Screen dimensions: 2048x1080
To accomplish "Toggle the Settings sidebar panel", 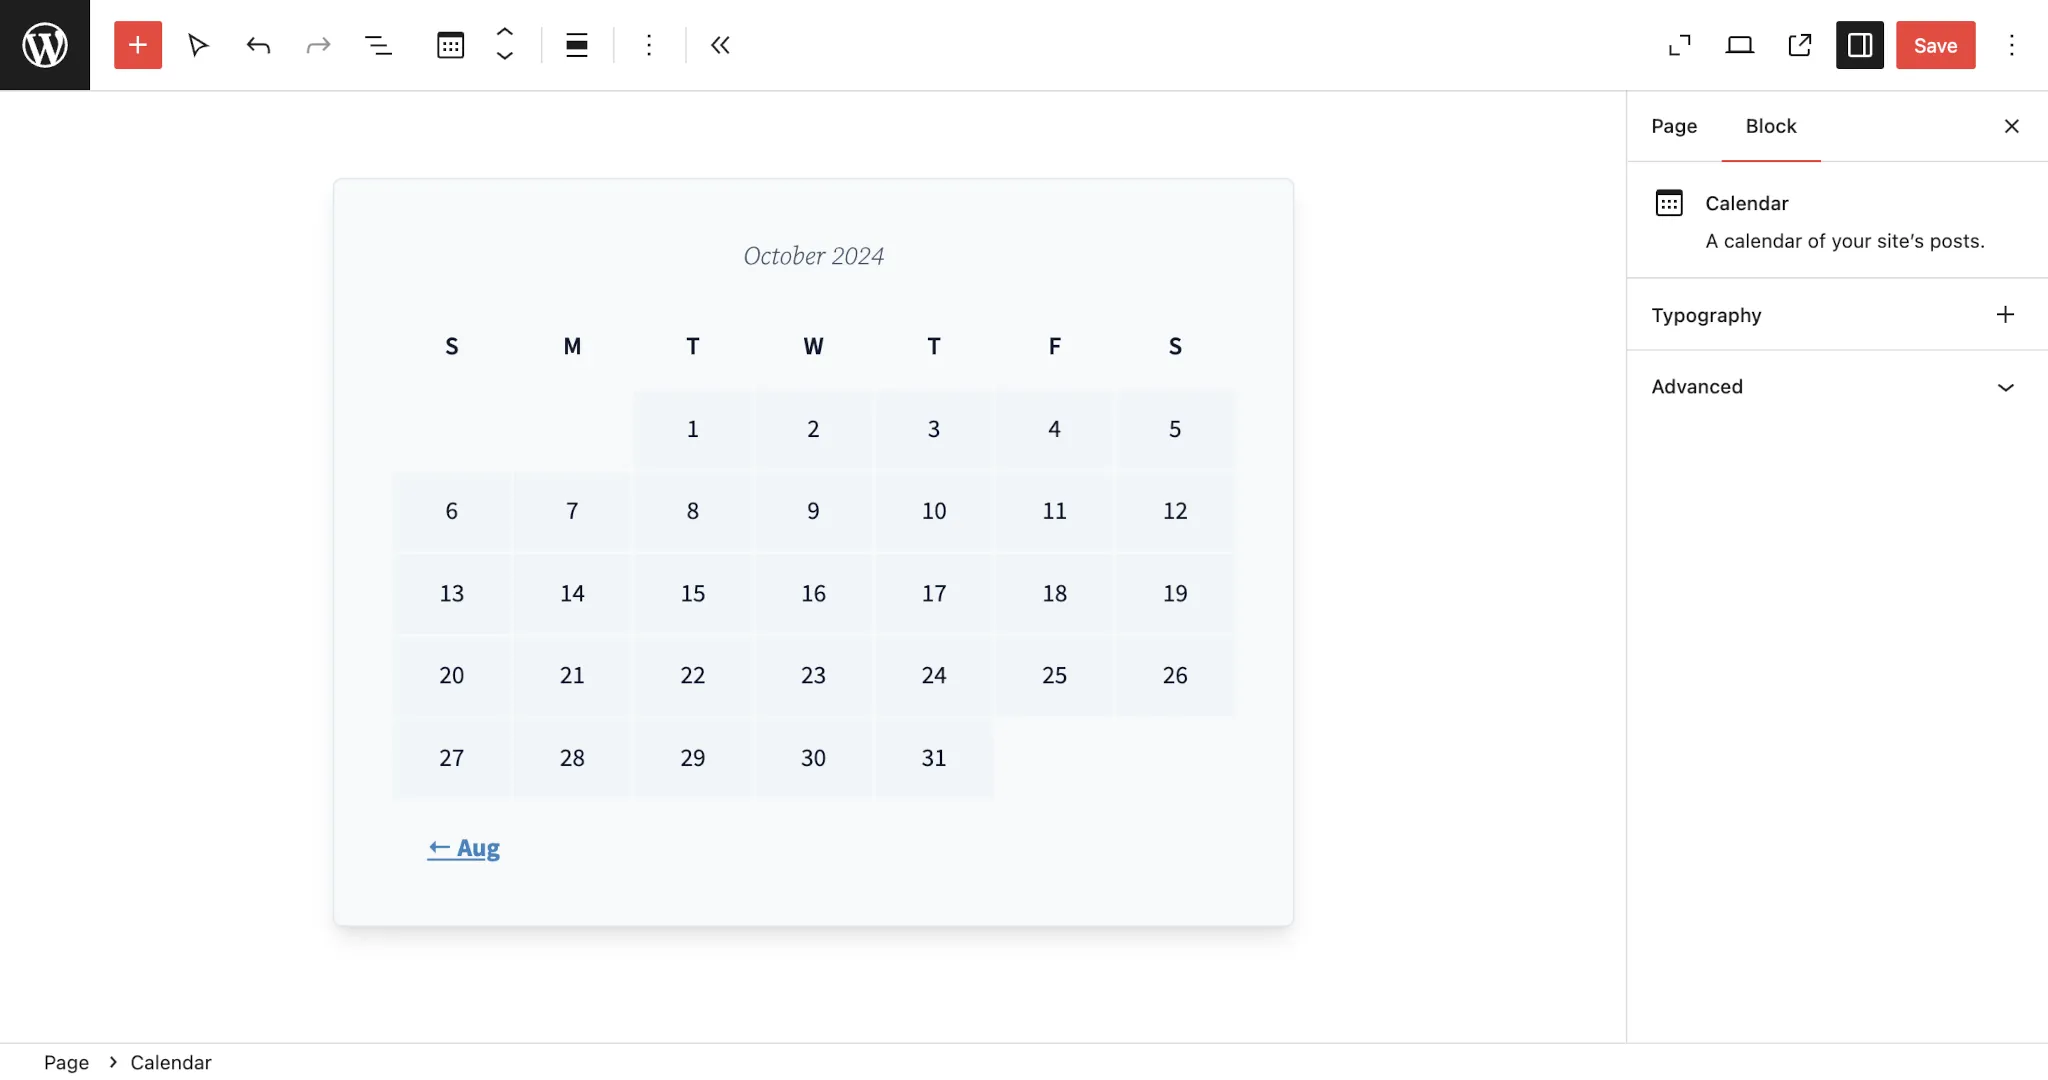I will 1860,45.
